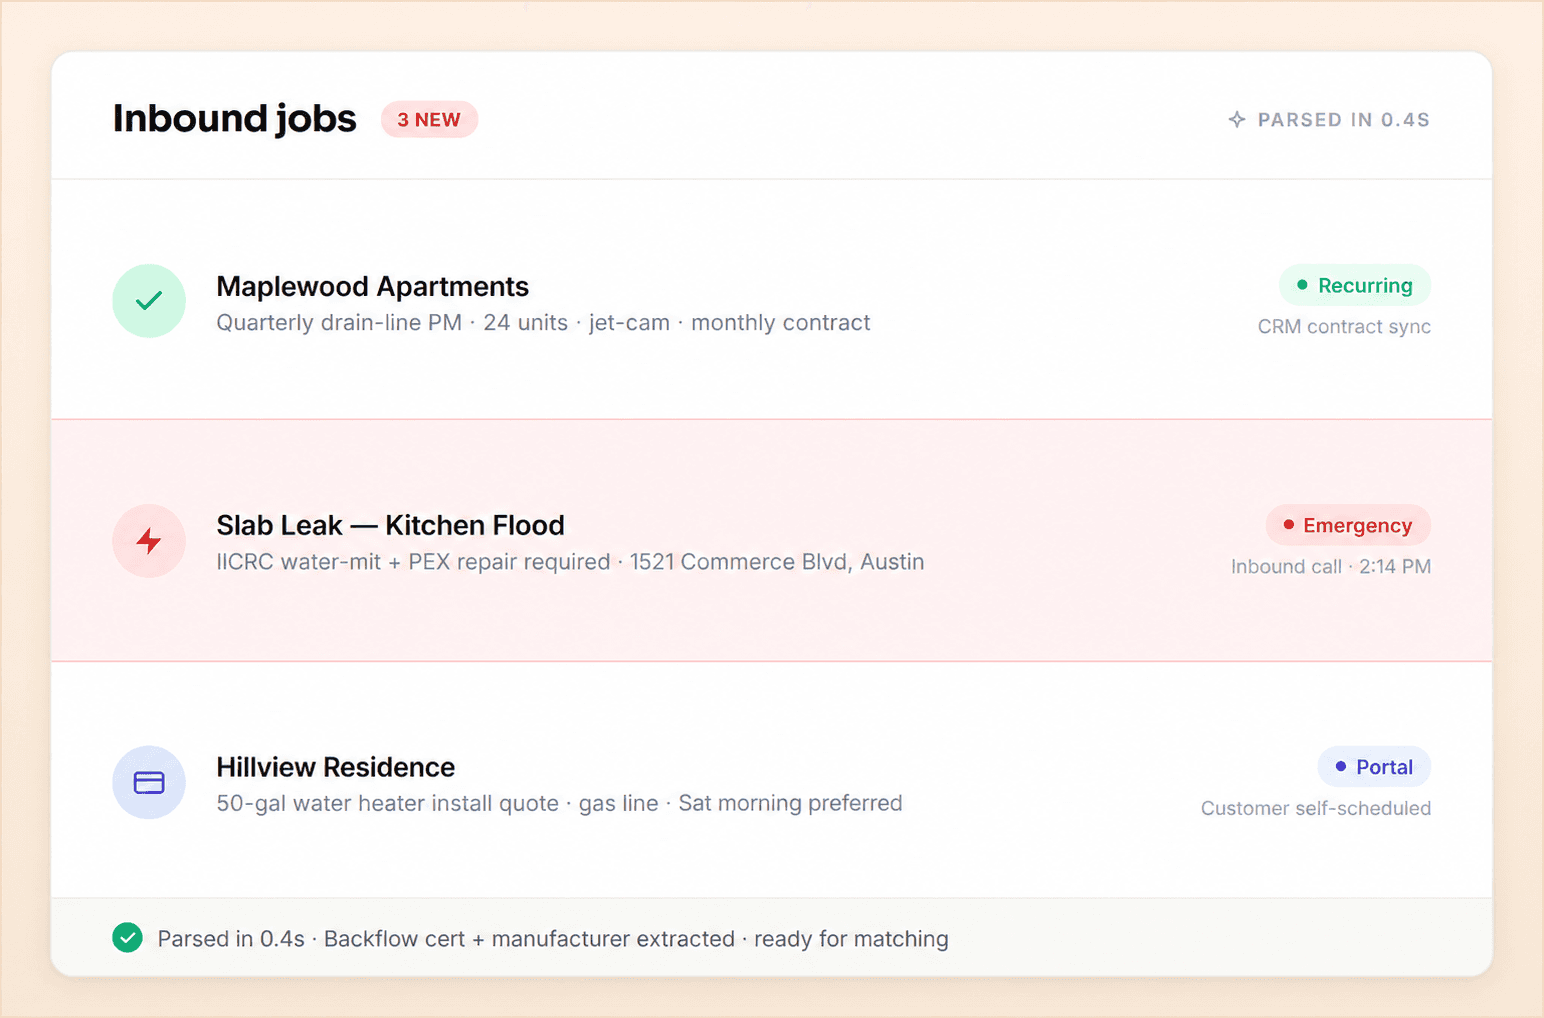Select the Portal status pill

[1374, 767]
